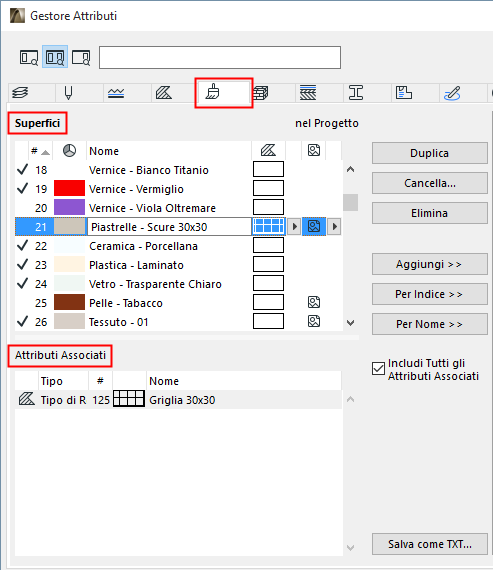Click the purple Viola Oltremare color swatch
The width and height of the screenshot is (493, 570).
coord(69,207)
